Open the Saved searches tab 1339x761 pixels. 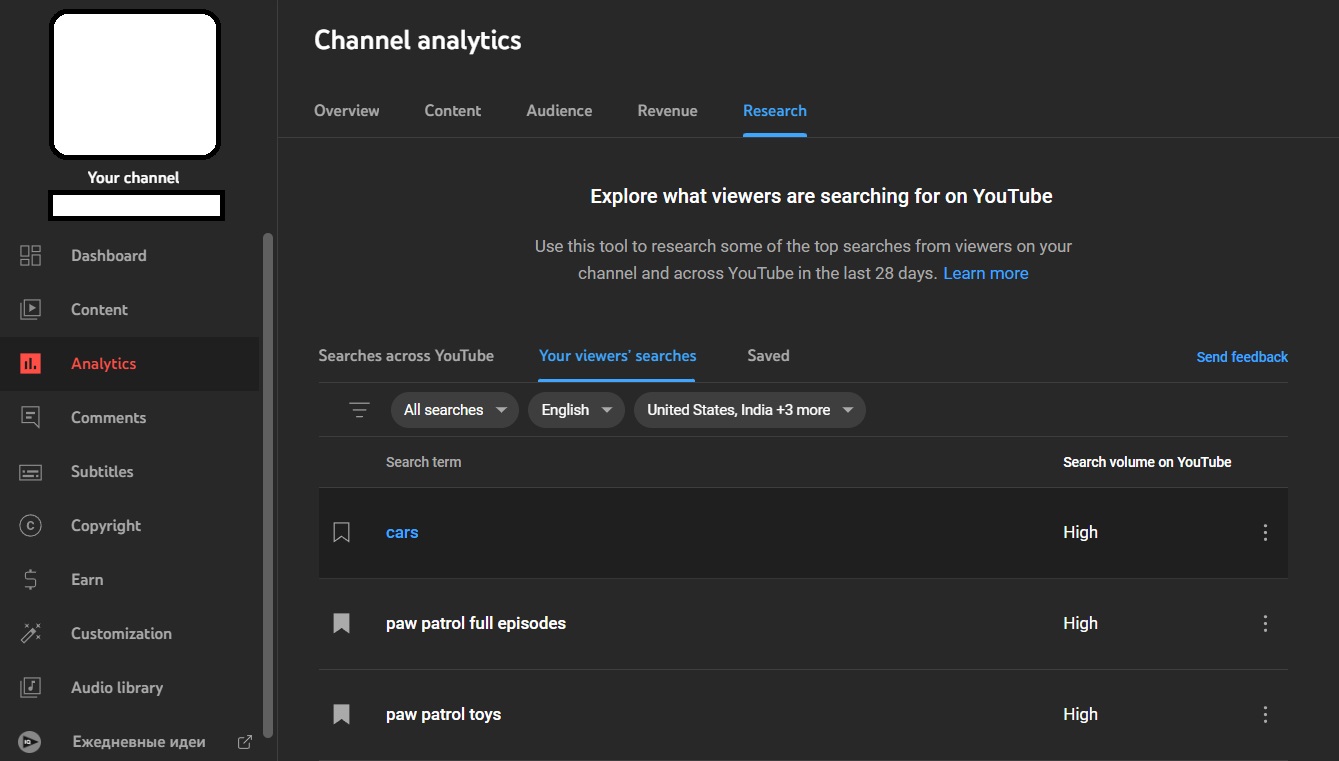coord(768,356)
